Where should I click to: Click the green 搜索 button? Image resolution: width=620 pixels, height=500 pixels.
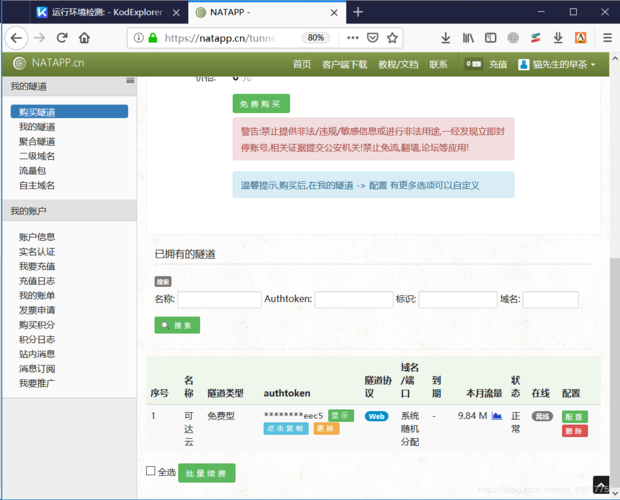click(177, 325)
